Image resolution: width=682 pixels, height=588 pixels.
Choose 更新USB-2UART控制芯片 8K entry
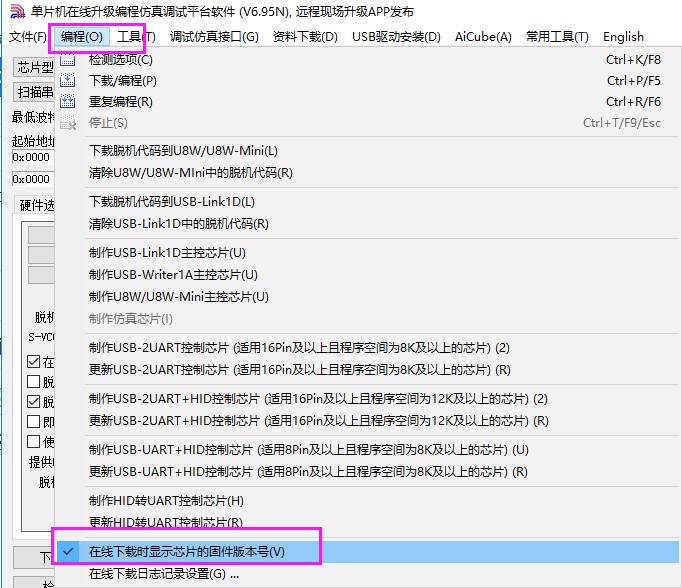367,370
